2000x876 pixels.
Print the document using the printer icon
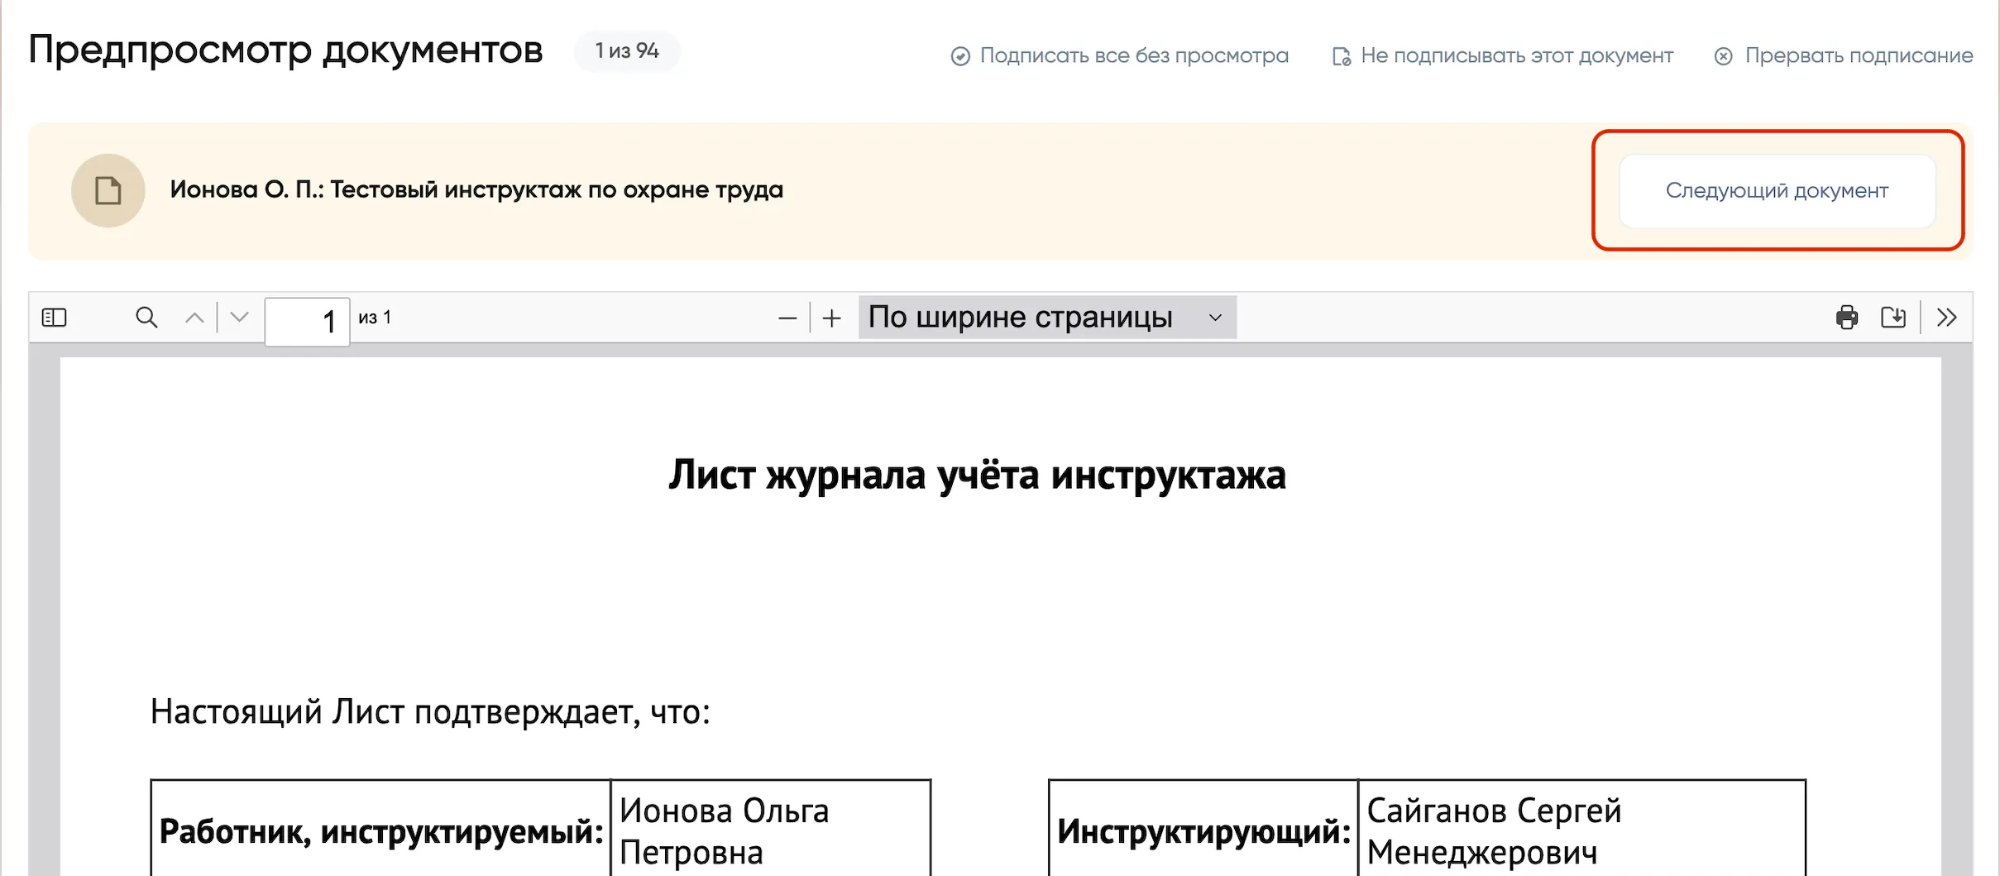click(1847, 318)
